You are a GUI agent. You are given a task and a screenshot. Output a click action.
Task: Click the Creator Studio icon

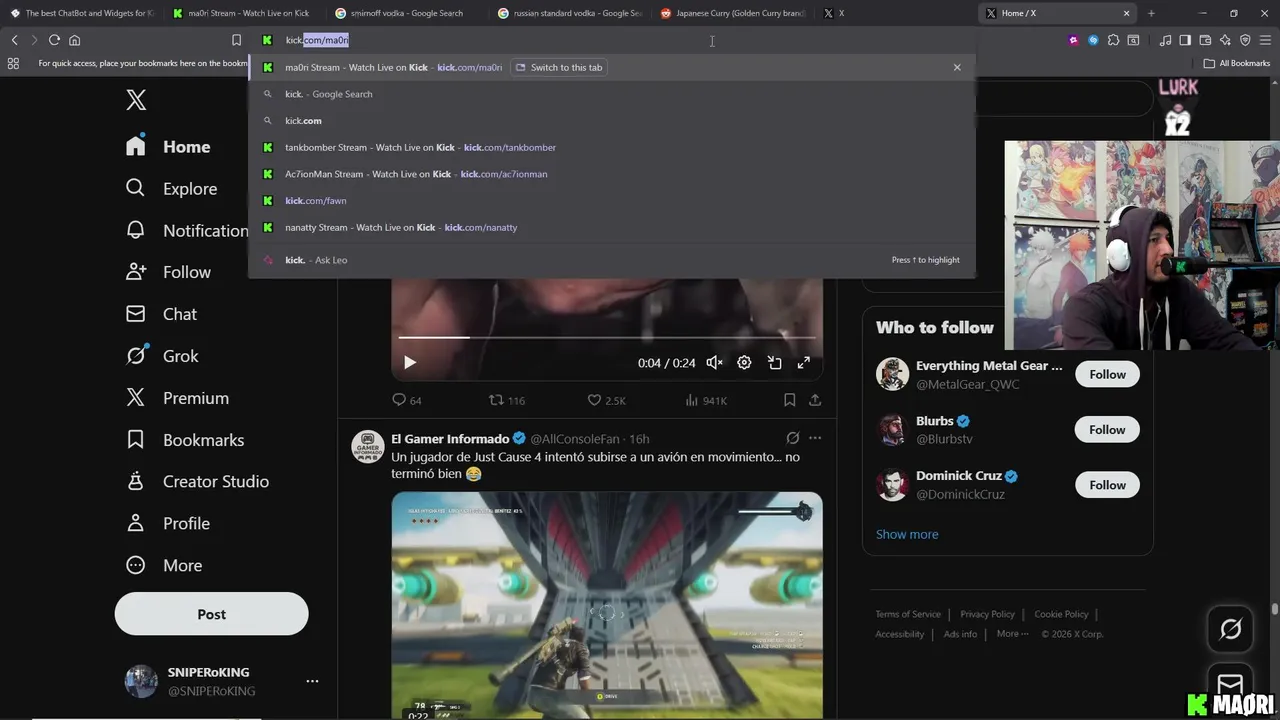(136, 481)
